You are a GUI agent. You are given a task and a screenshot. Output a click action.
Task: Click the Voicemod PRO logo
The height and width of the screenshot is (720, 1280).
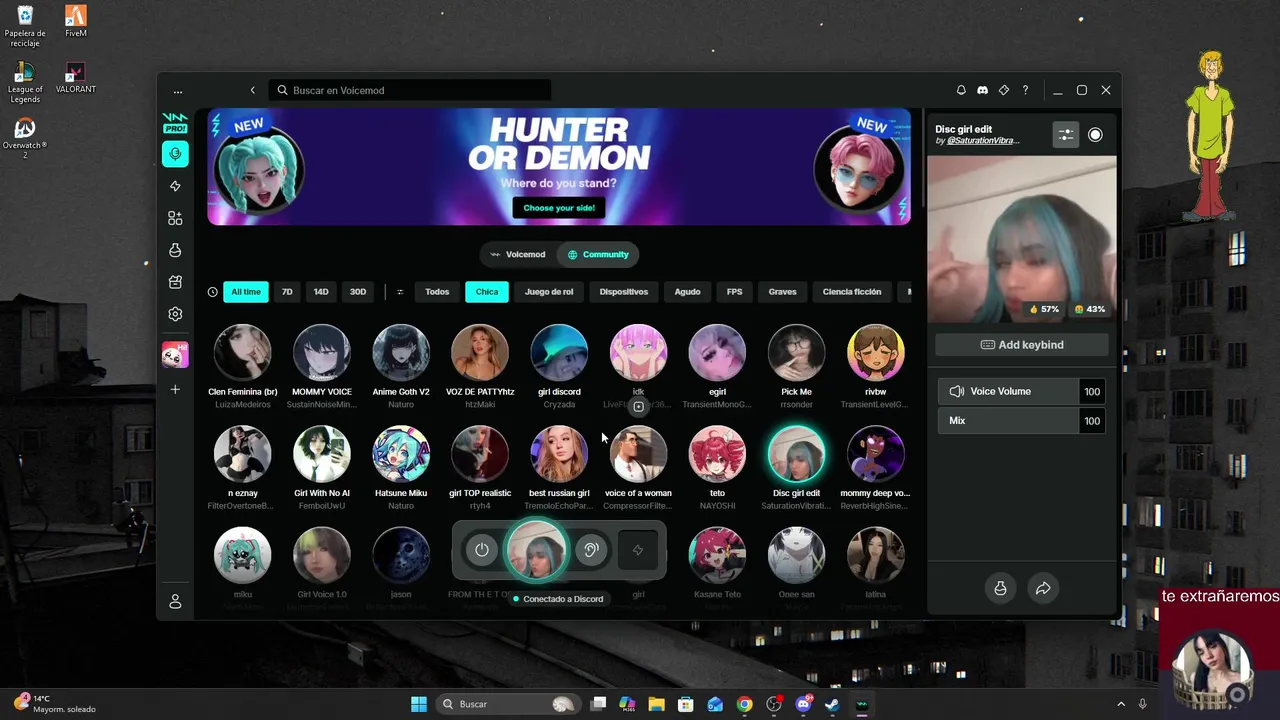point(175,123)
